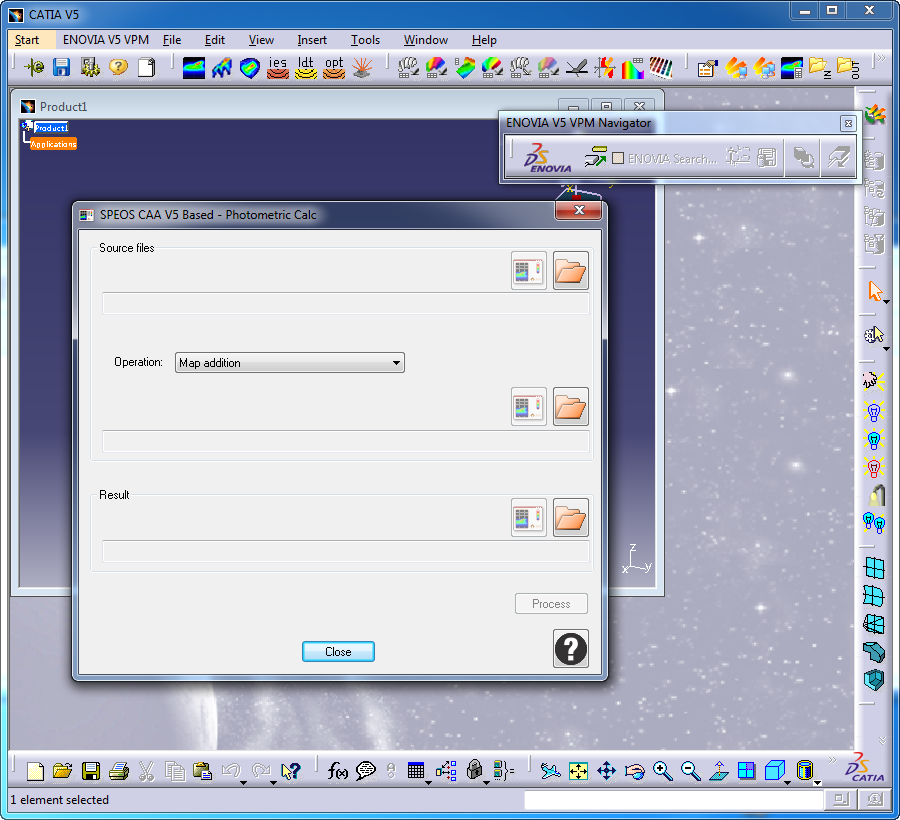900x820 pixels.
Task: Expand the Operation 'Map addition' dropdown
Action: (x=290, y=363)
